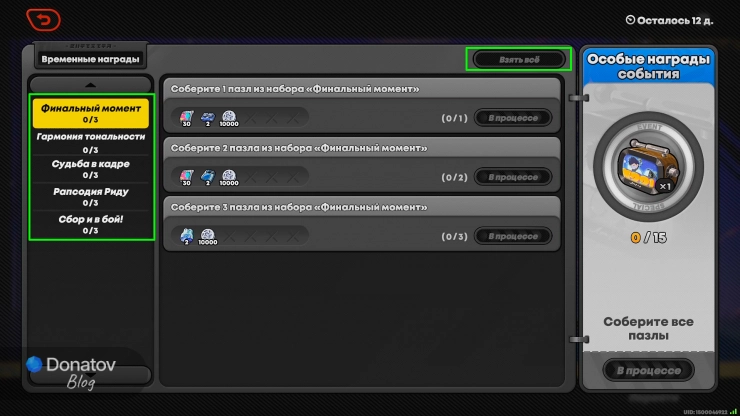This screenshot has width=740, height=416.
Task: Click the Взять всё button
Action: [x=519, y=59]
